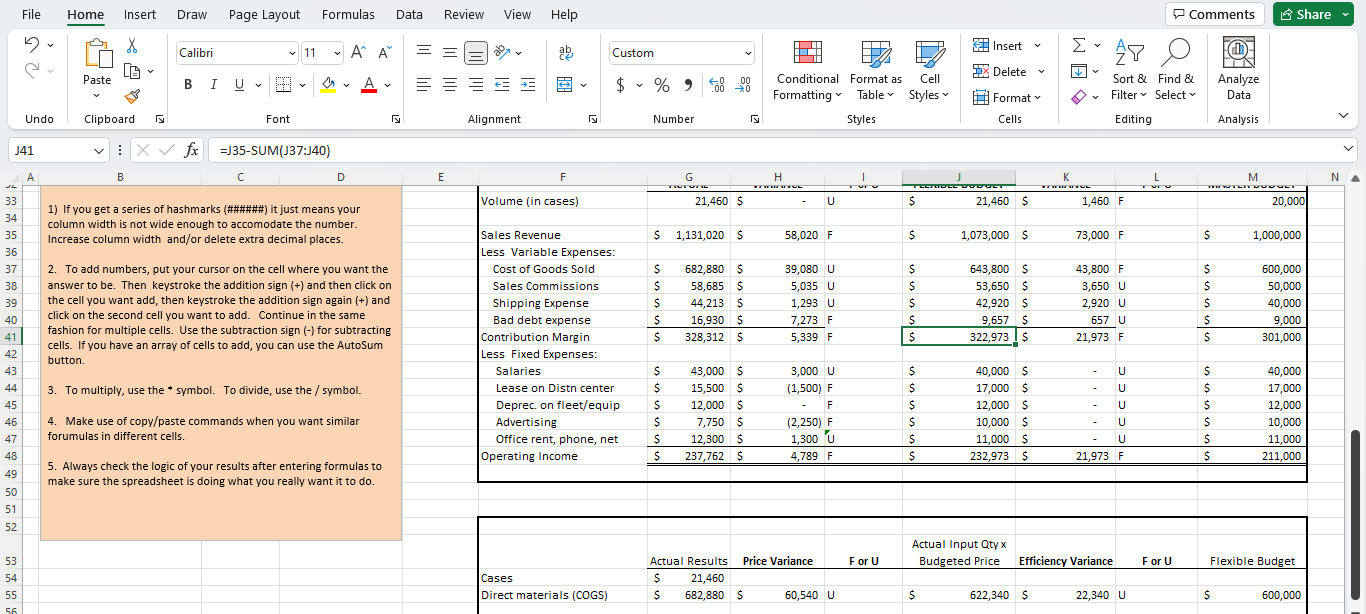Click the Merge & Center icon
The width and height of the screenshot is (1366, 614).
(565, 84)
